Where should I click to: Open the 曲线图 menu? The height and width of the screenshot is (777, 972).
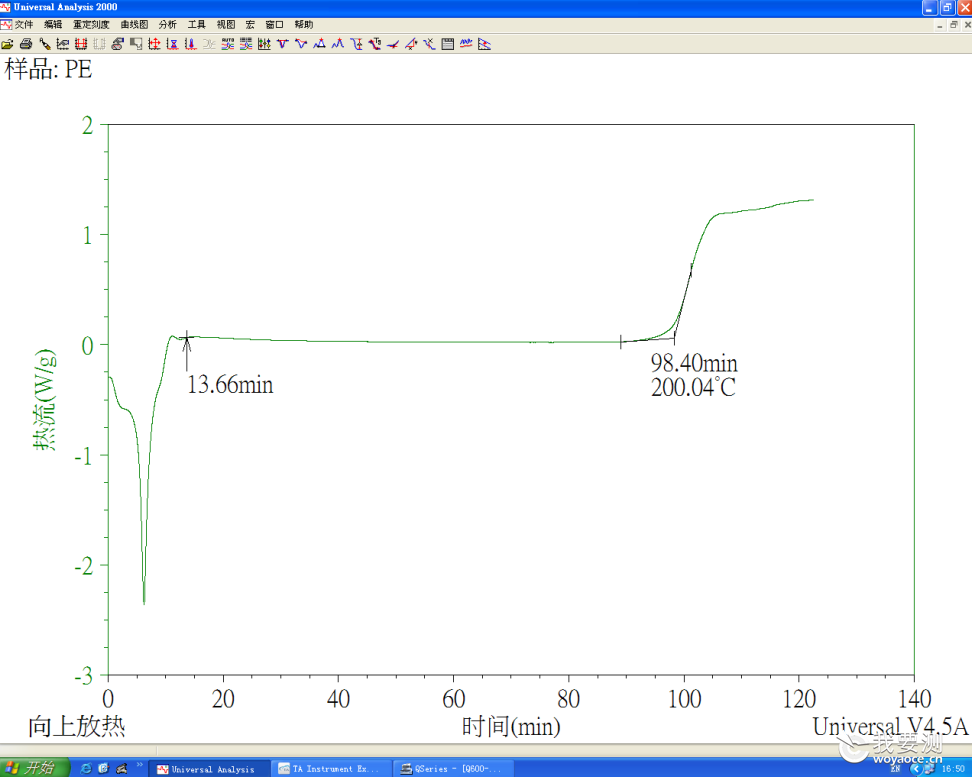click(135, 25)
